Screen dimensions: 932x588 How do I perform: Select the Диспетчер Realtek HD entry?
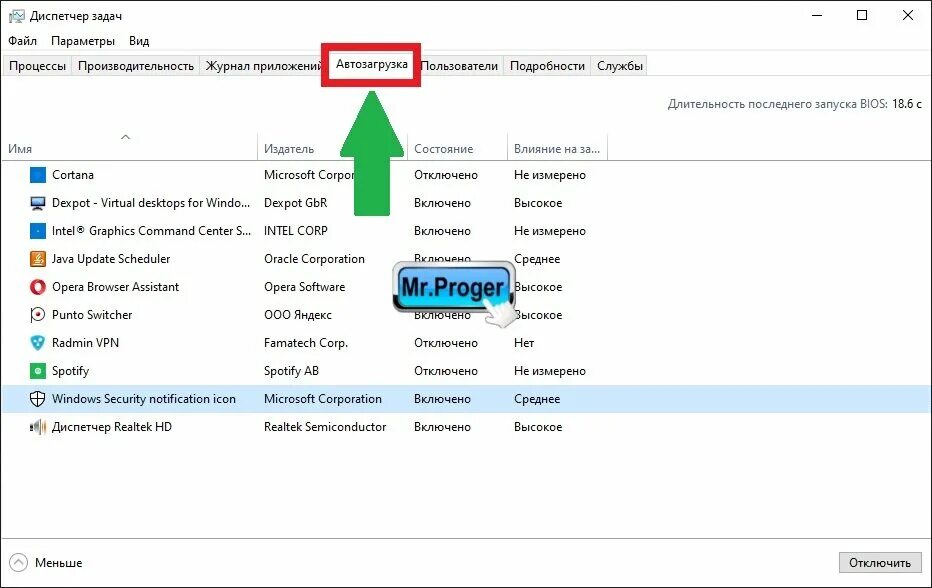[112, 427]
